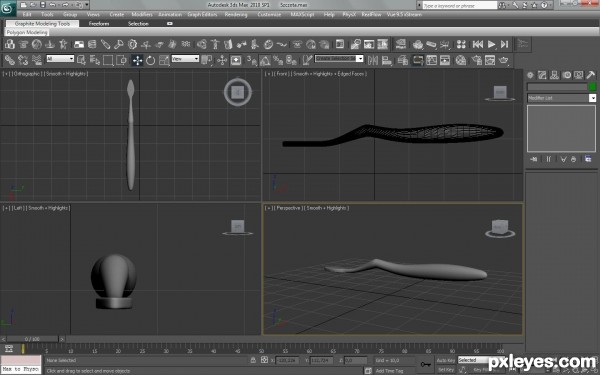Toggle Keyboard Shortcut Override button
The image size is (600, 375).
coord(236,60)
